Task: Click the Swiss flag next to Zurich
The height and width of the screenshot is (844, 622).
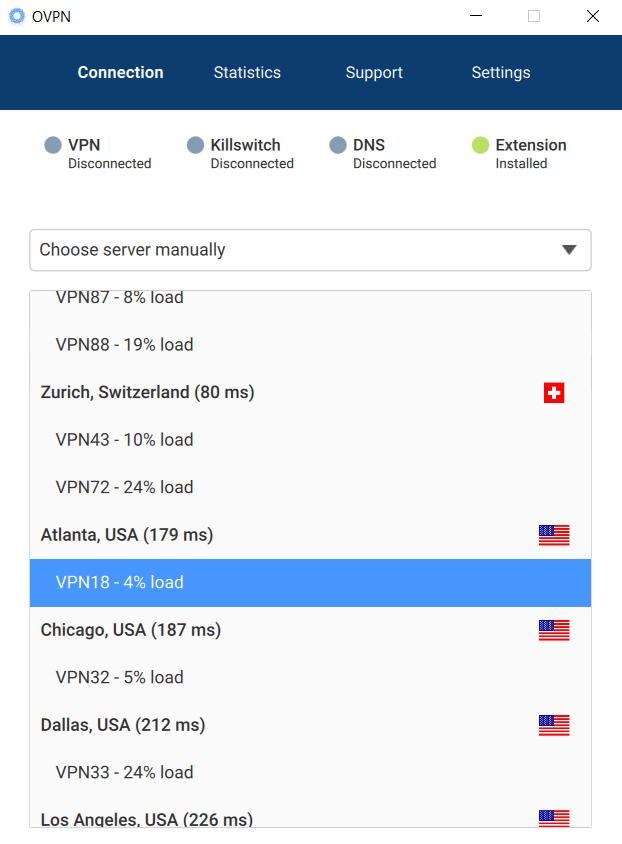Action: 554,393
